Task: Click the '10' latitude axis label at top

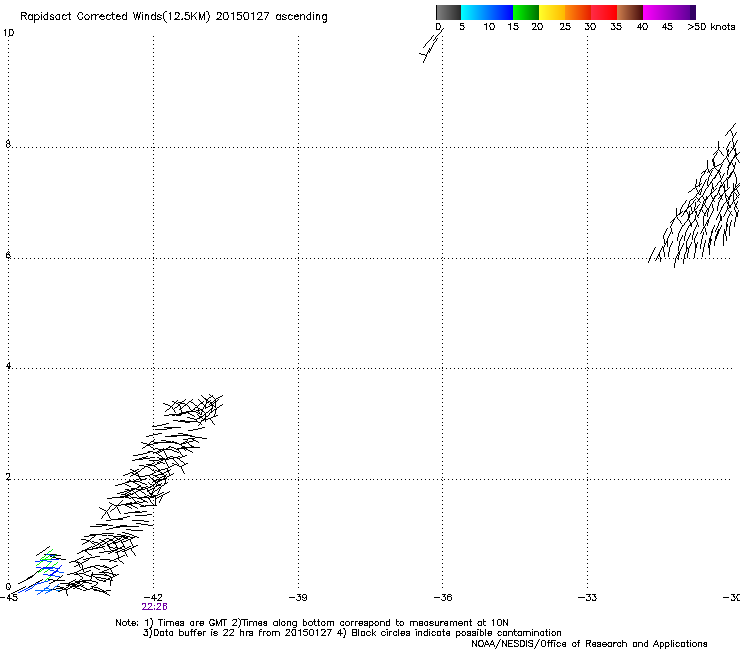Action: coord(8,33)
